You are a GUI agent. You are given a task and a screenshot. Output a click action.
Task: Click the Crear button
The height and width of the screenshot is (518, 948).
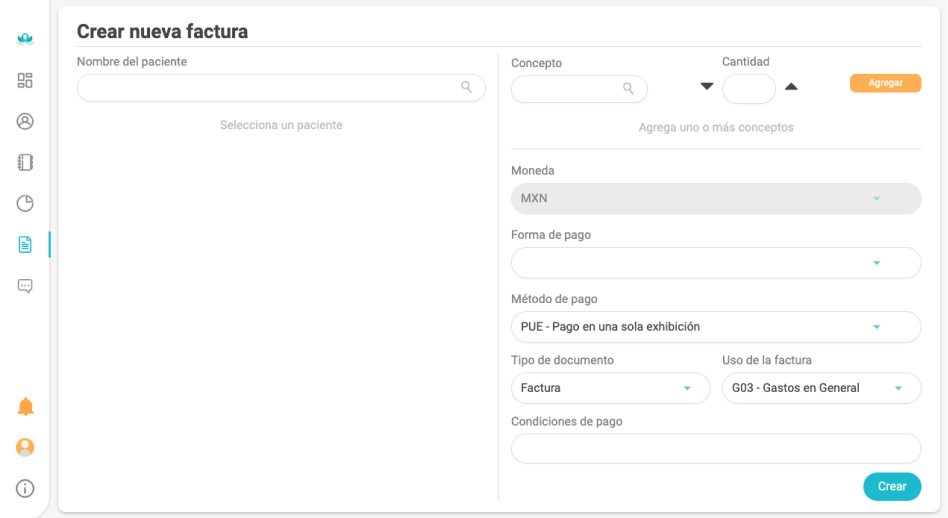pos(892,487)
